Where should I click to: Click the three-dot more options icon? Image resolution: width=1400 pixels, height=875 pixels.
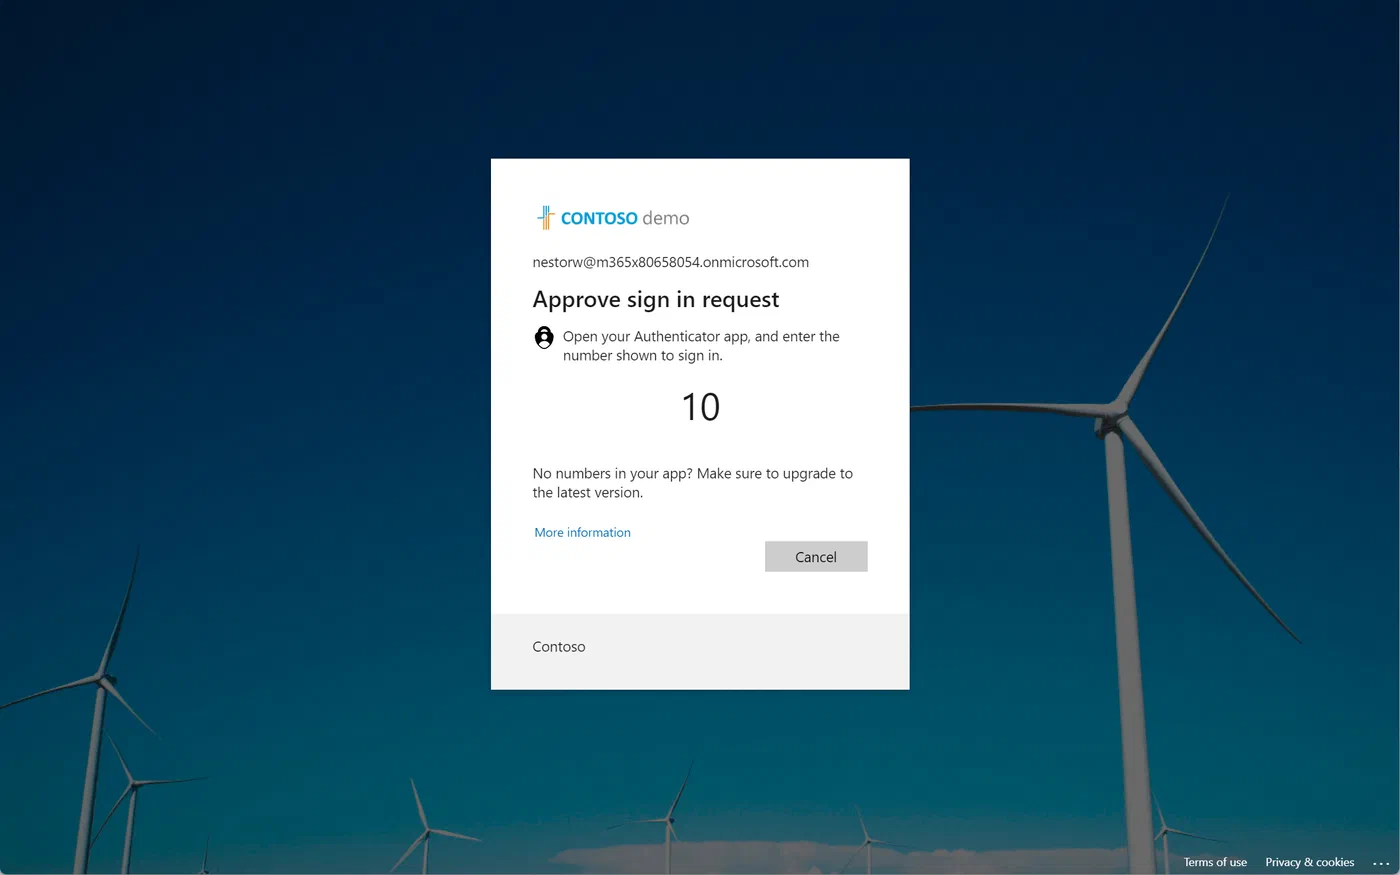(1381, 863)
